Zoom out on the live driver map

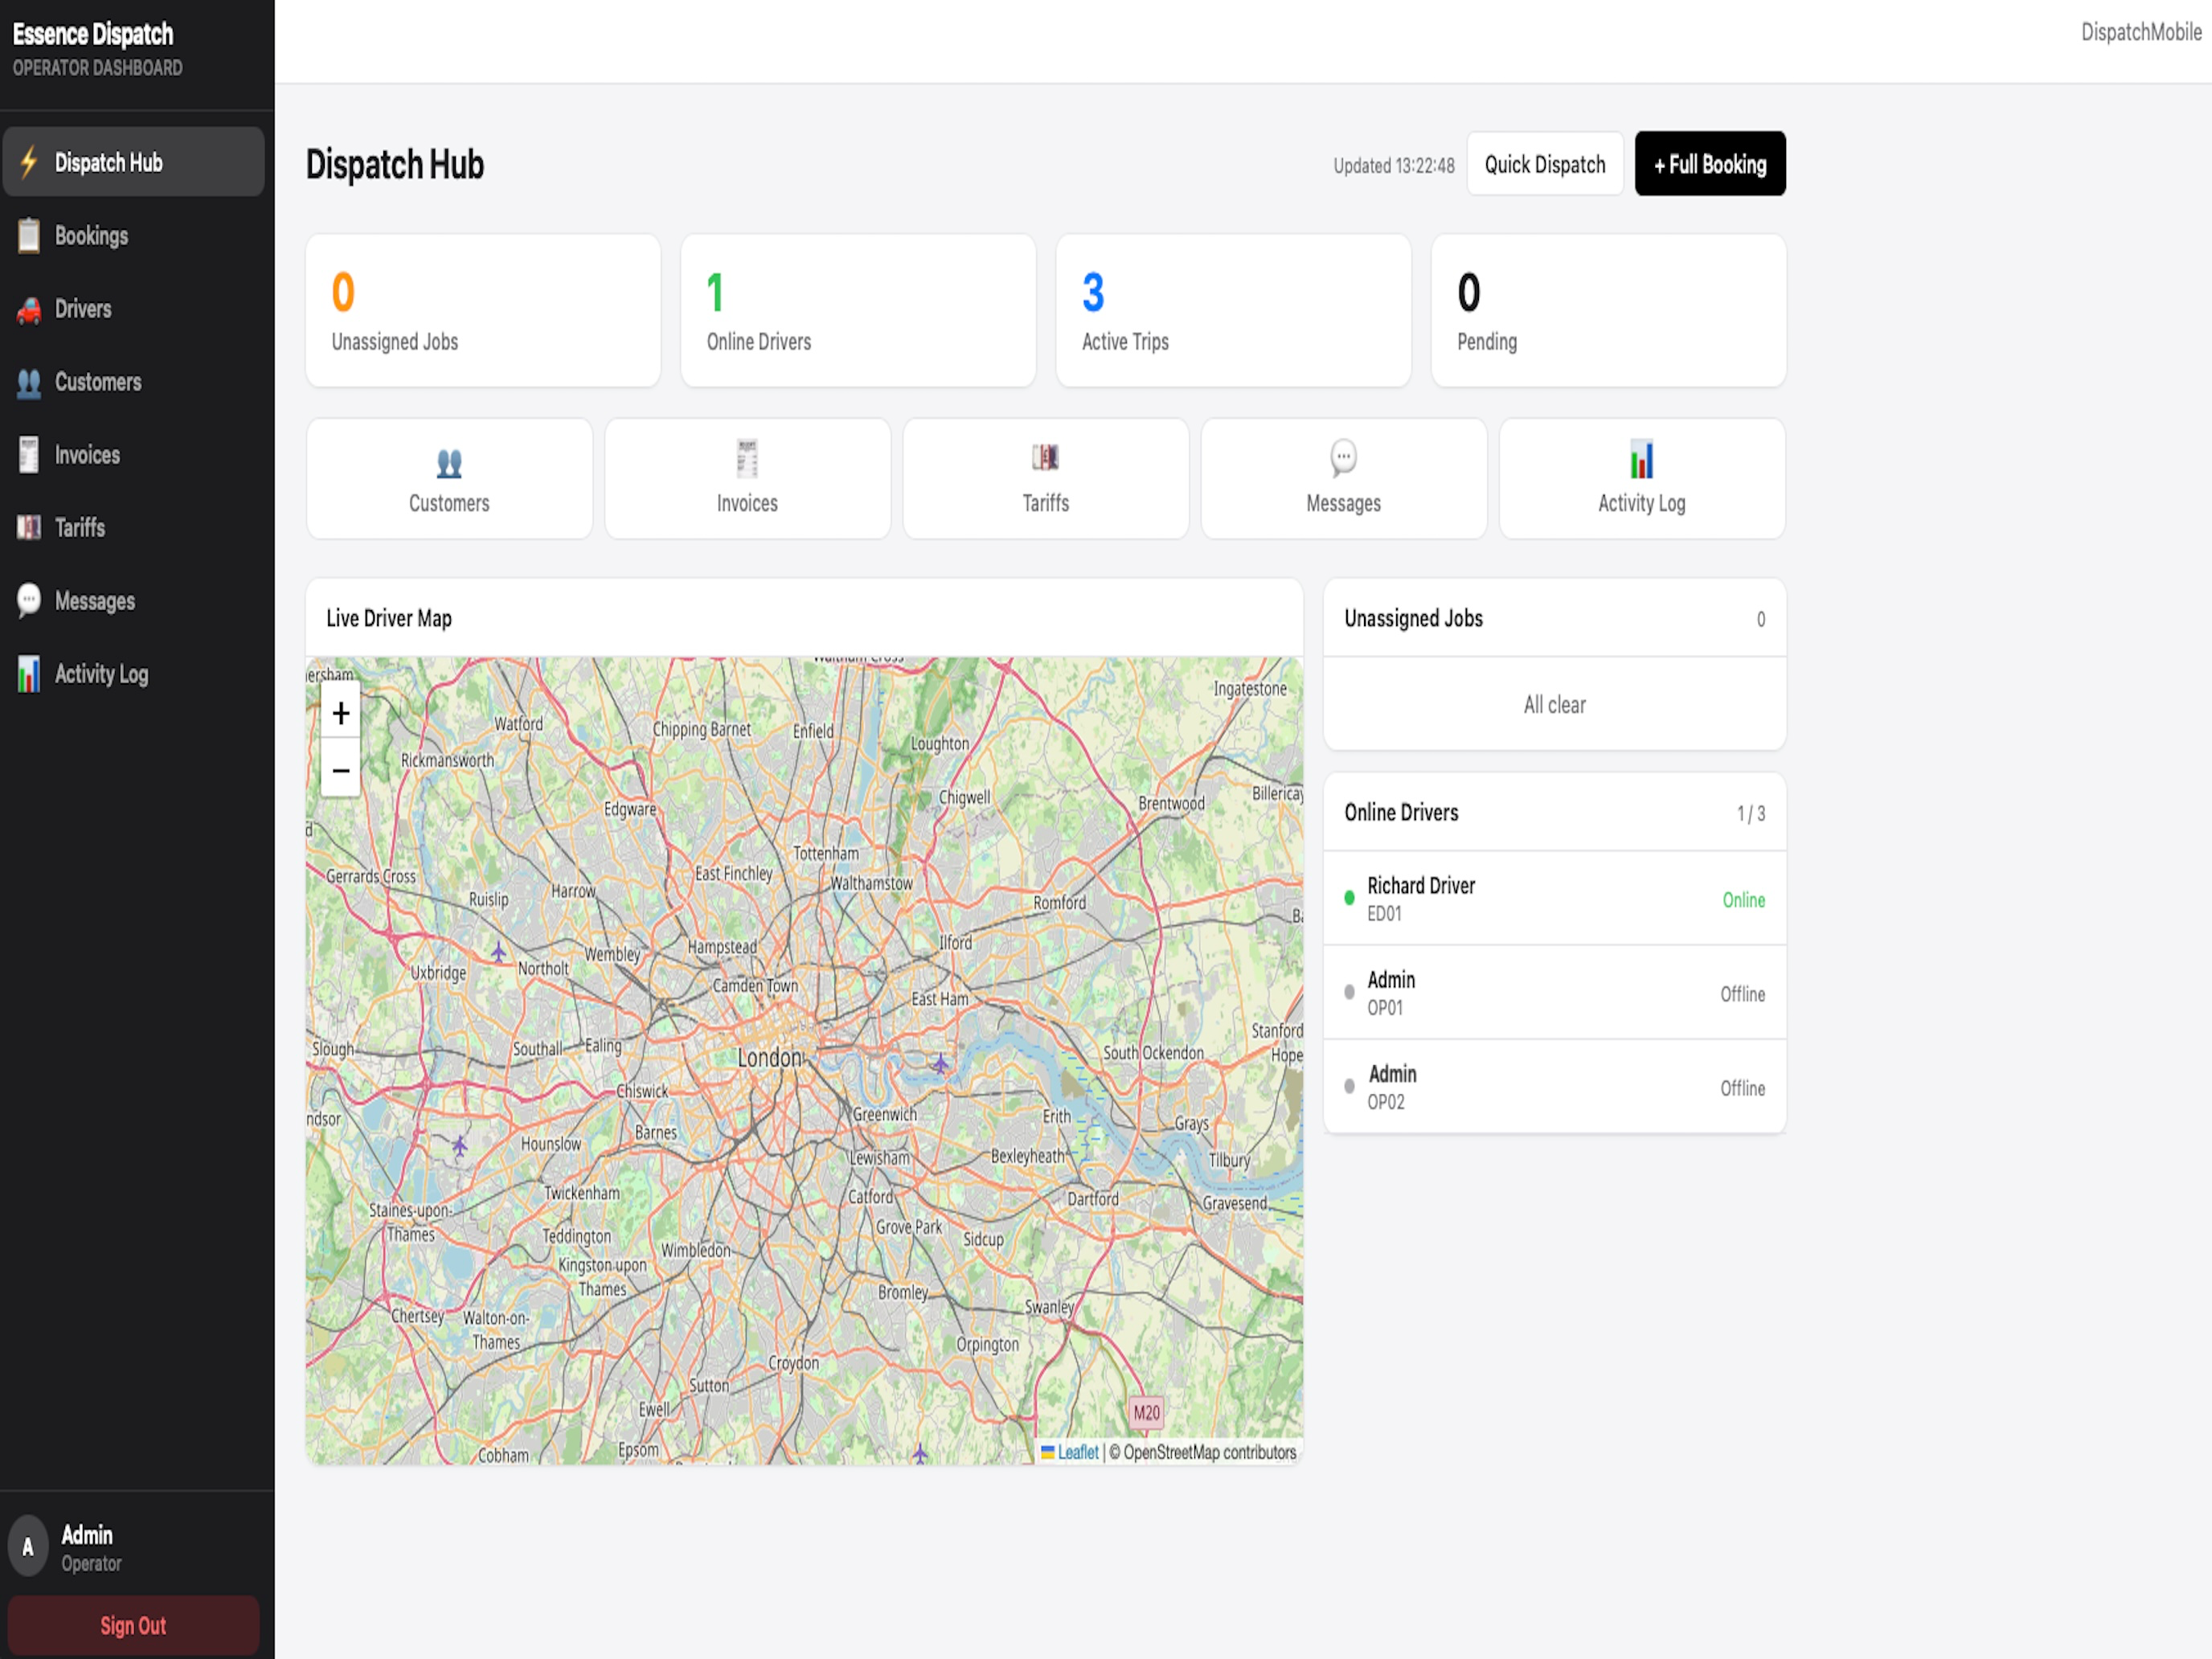tap(340, 769)
